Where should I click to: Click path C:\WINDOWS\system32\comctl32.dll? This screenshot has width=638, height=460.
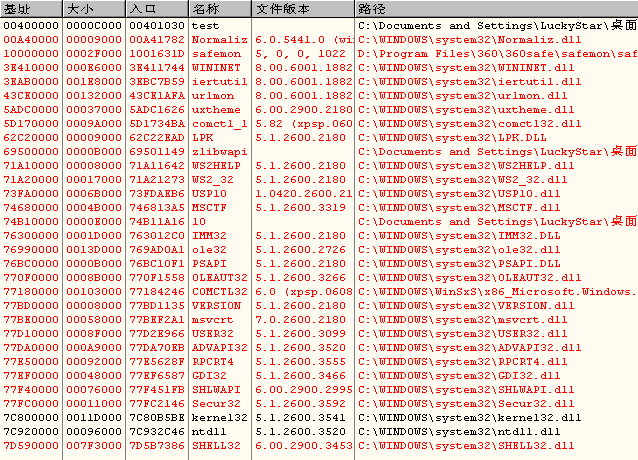pos(470,124)
